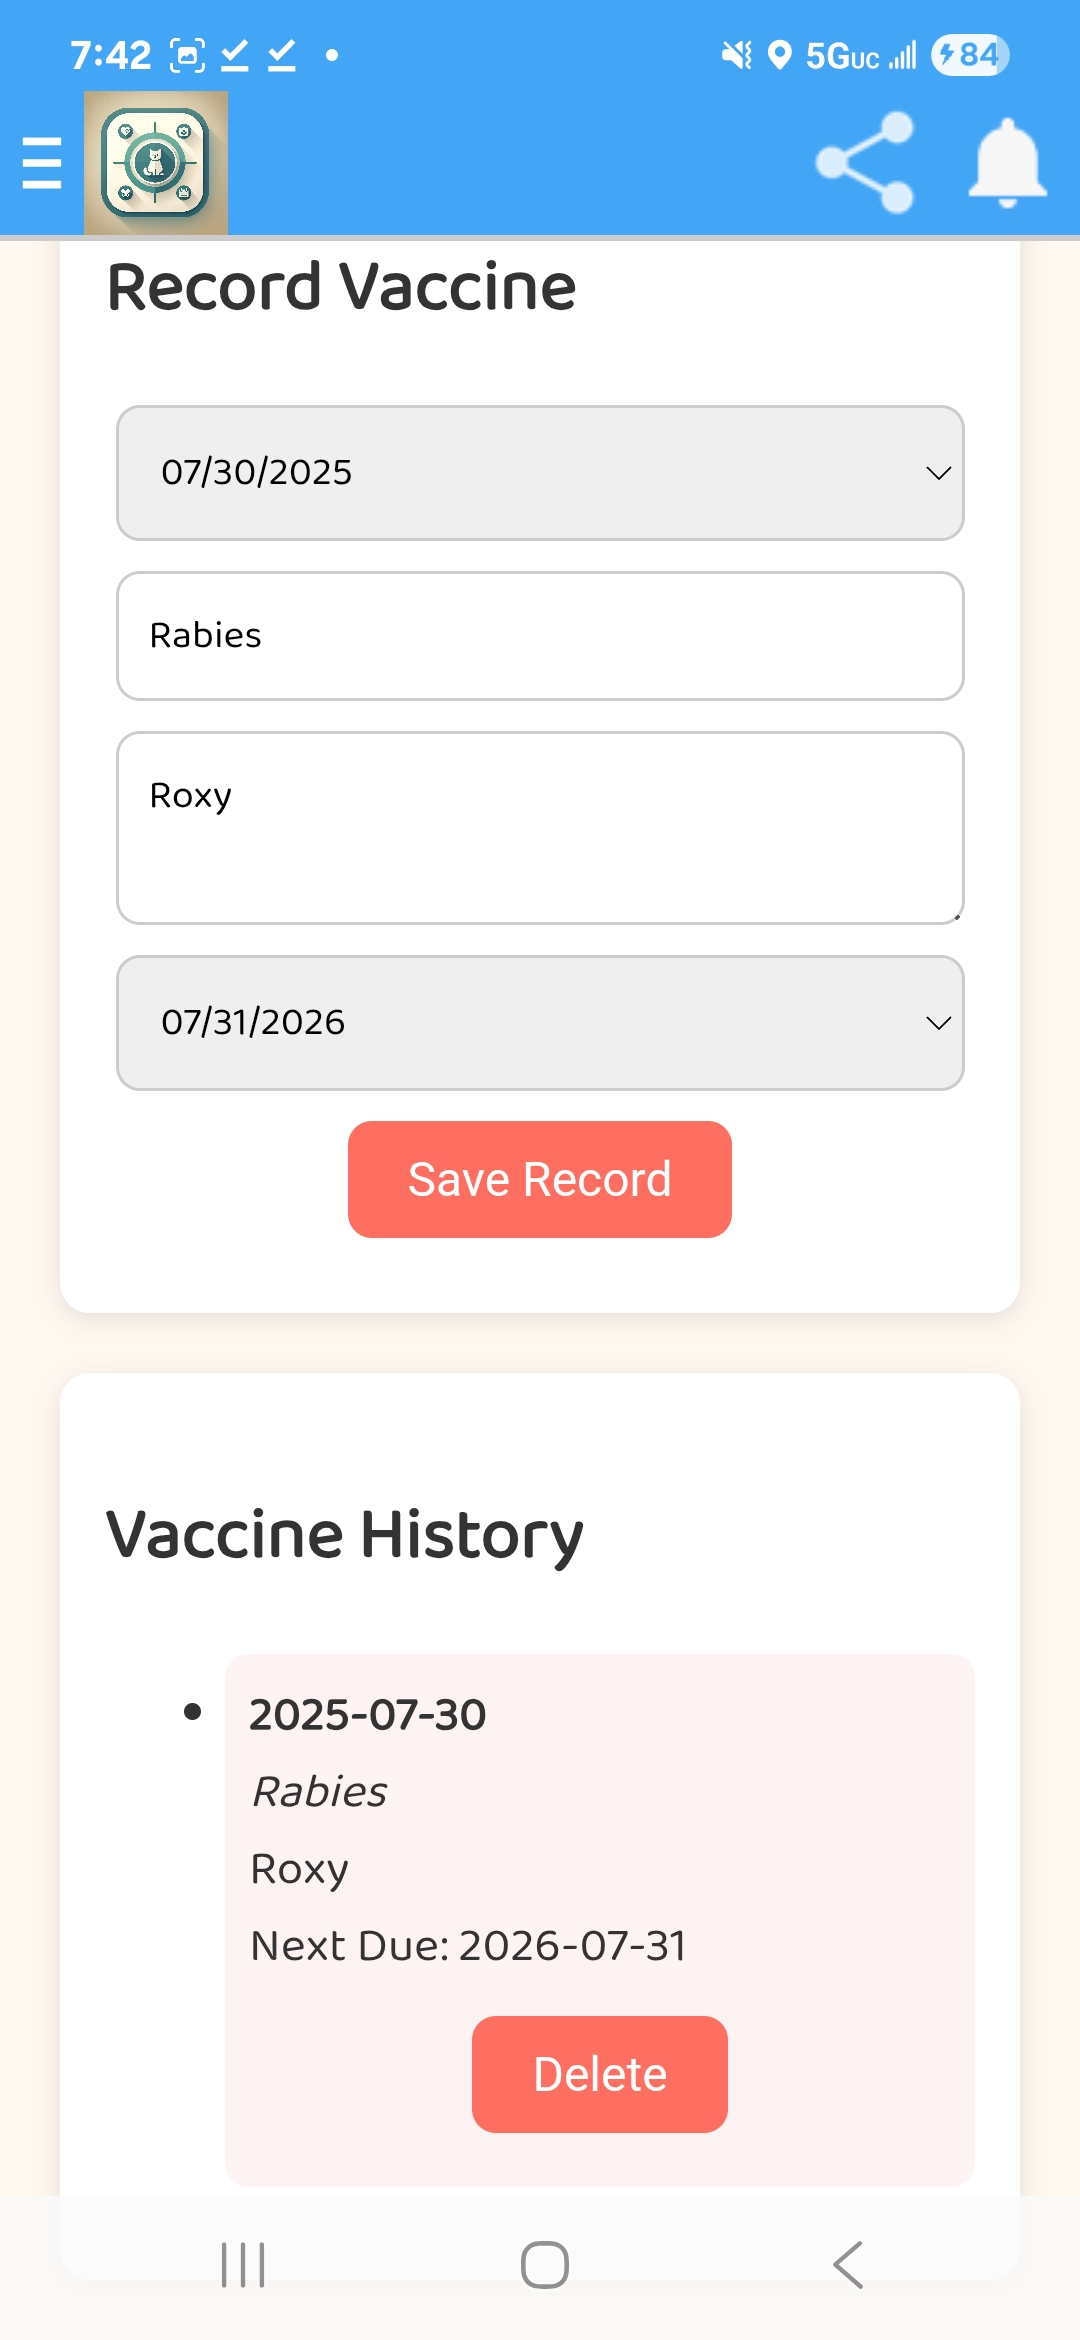Open Android recent apps button

(243, 2265)
